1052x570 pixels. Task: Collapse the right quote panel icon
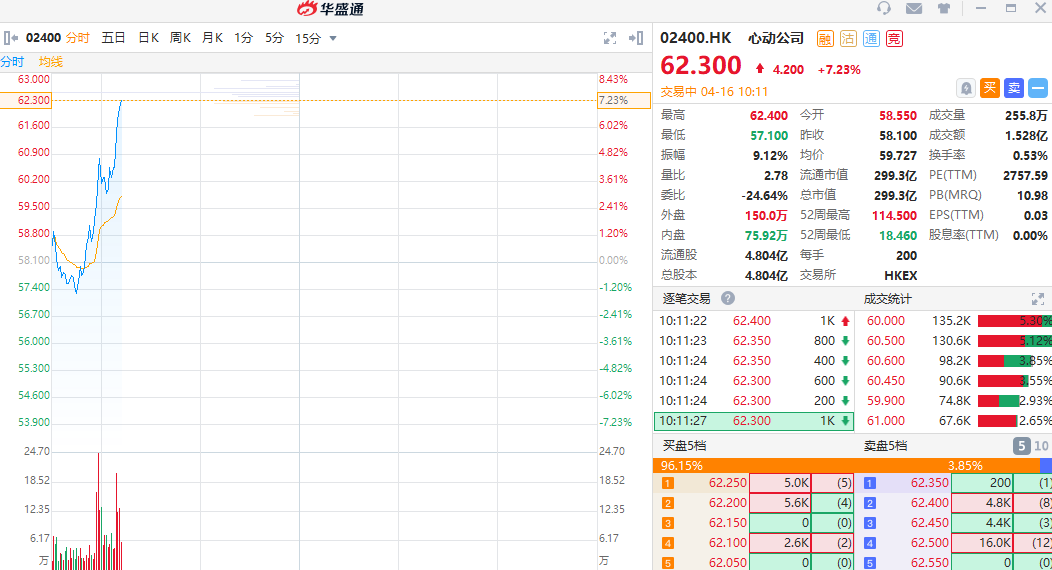point(636,38)
